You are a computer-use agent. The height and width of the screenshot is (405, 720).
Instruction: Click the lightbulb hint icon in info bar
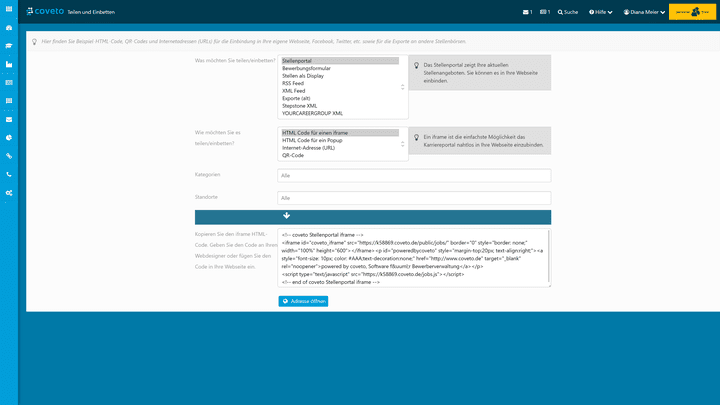pos(34,42)
